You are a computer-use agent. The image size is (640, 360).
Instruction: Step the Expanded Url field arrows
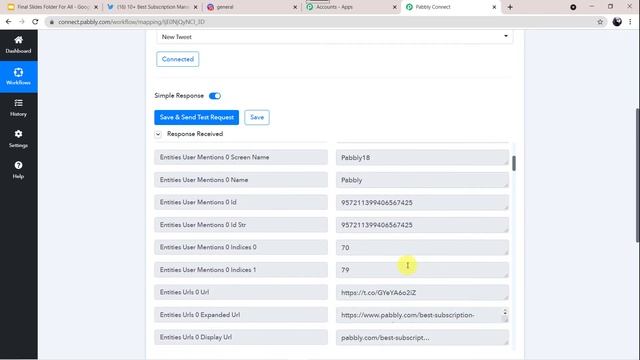click(505, 312)
